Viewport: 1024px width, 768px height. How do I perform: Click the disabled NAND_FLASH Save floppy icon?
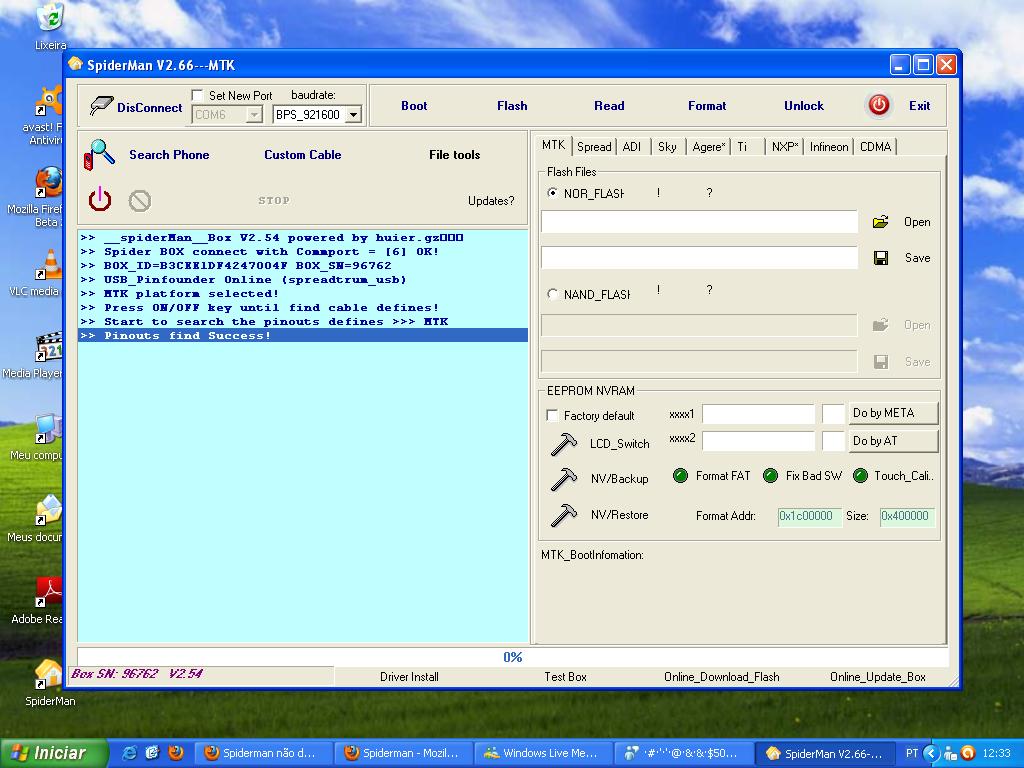click(x=881, y=362)
